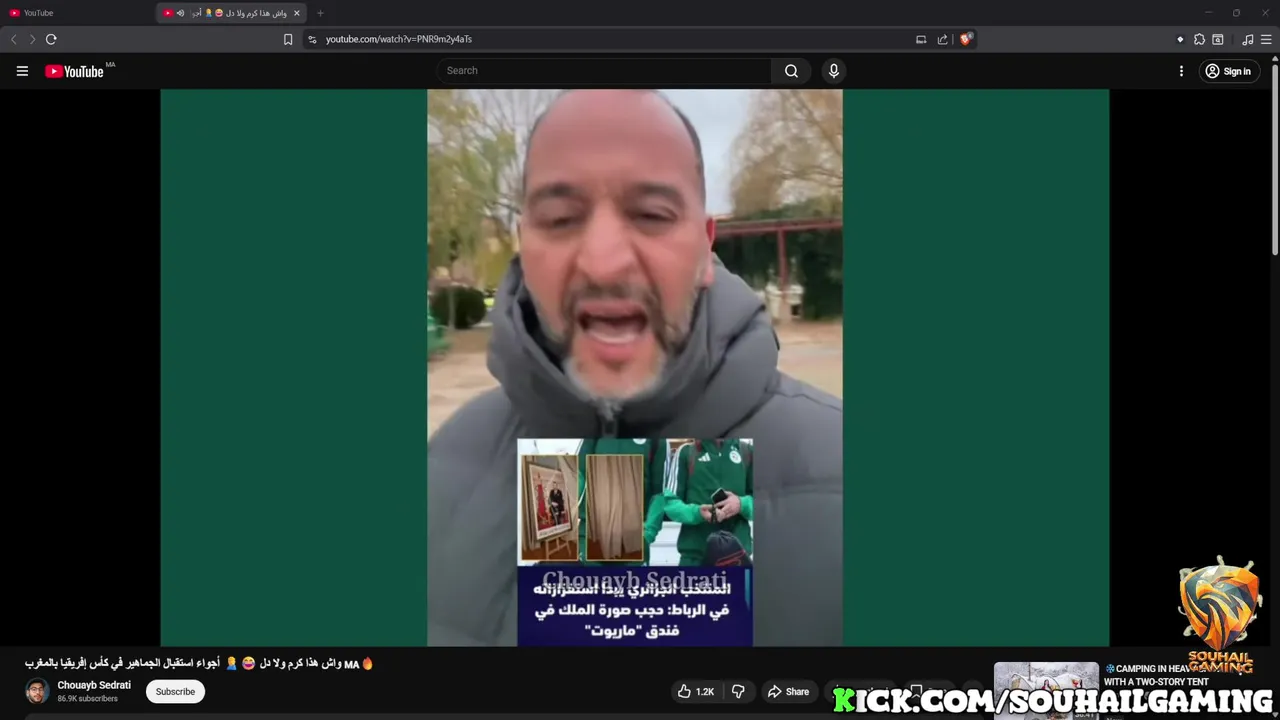Select the active video tab with Arabic title
Image resolution: width=1280 pixels, height=720 pixels.
[232, 13]
